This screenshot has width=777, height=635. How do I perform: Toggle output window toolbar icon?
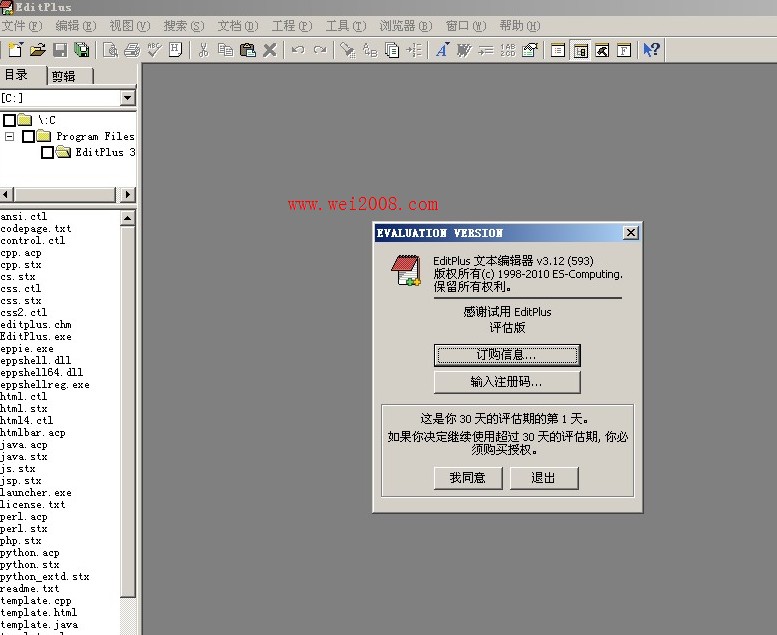(x=602, y=50)
